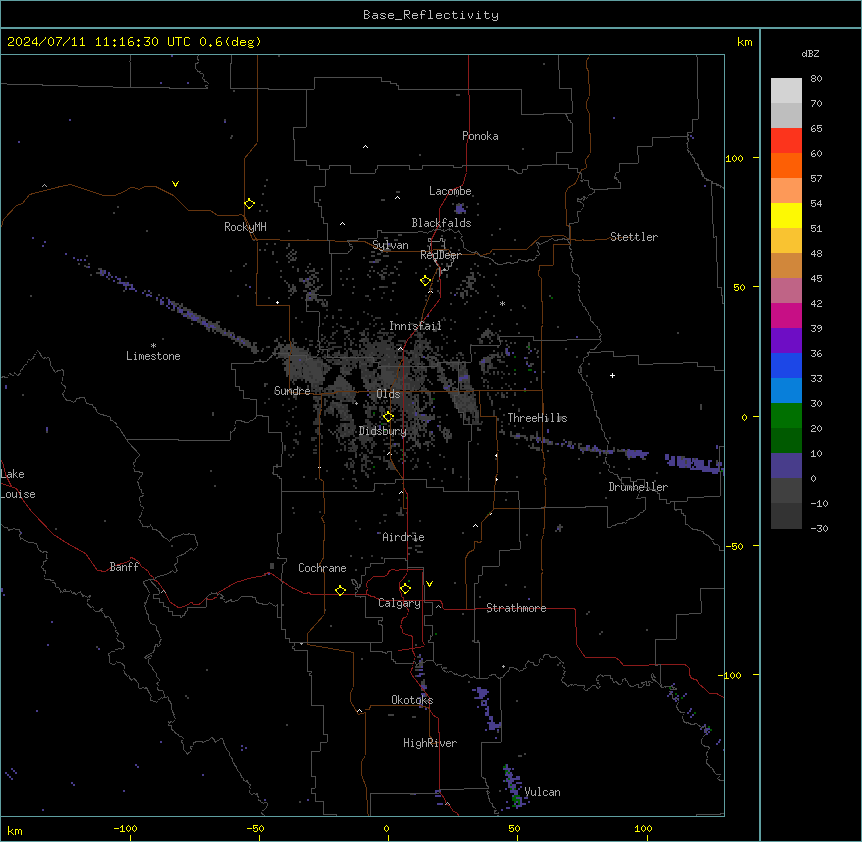This screenshot has width=862, height=842.
Task: Click the yellow diamond marker below Cochrane
Action: [x=340, y=590]
